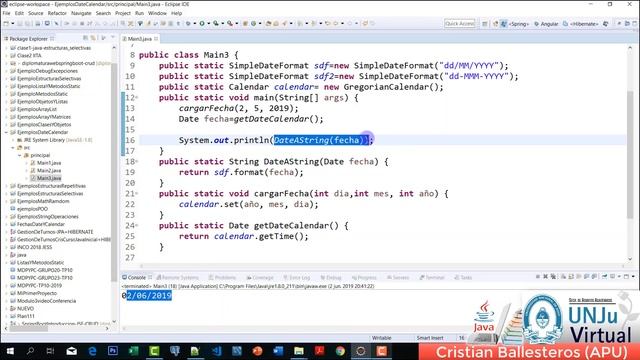Click the Remove Launch console icon
The height and width of the screenshot is (360, 640).
tap(545, 277)
